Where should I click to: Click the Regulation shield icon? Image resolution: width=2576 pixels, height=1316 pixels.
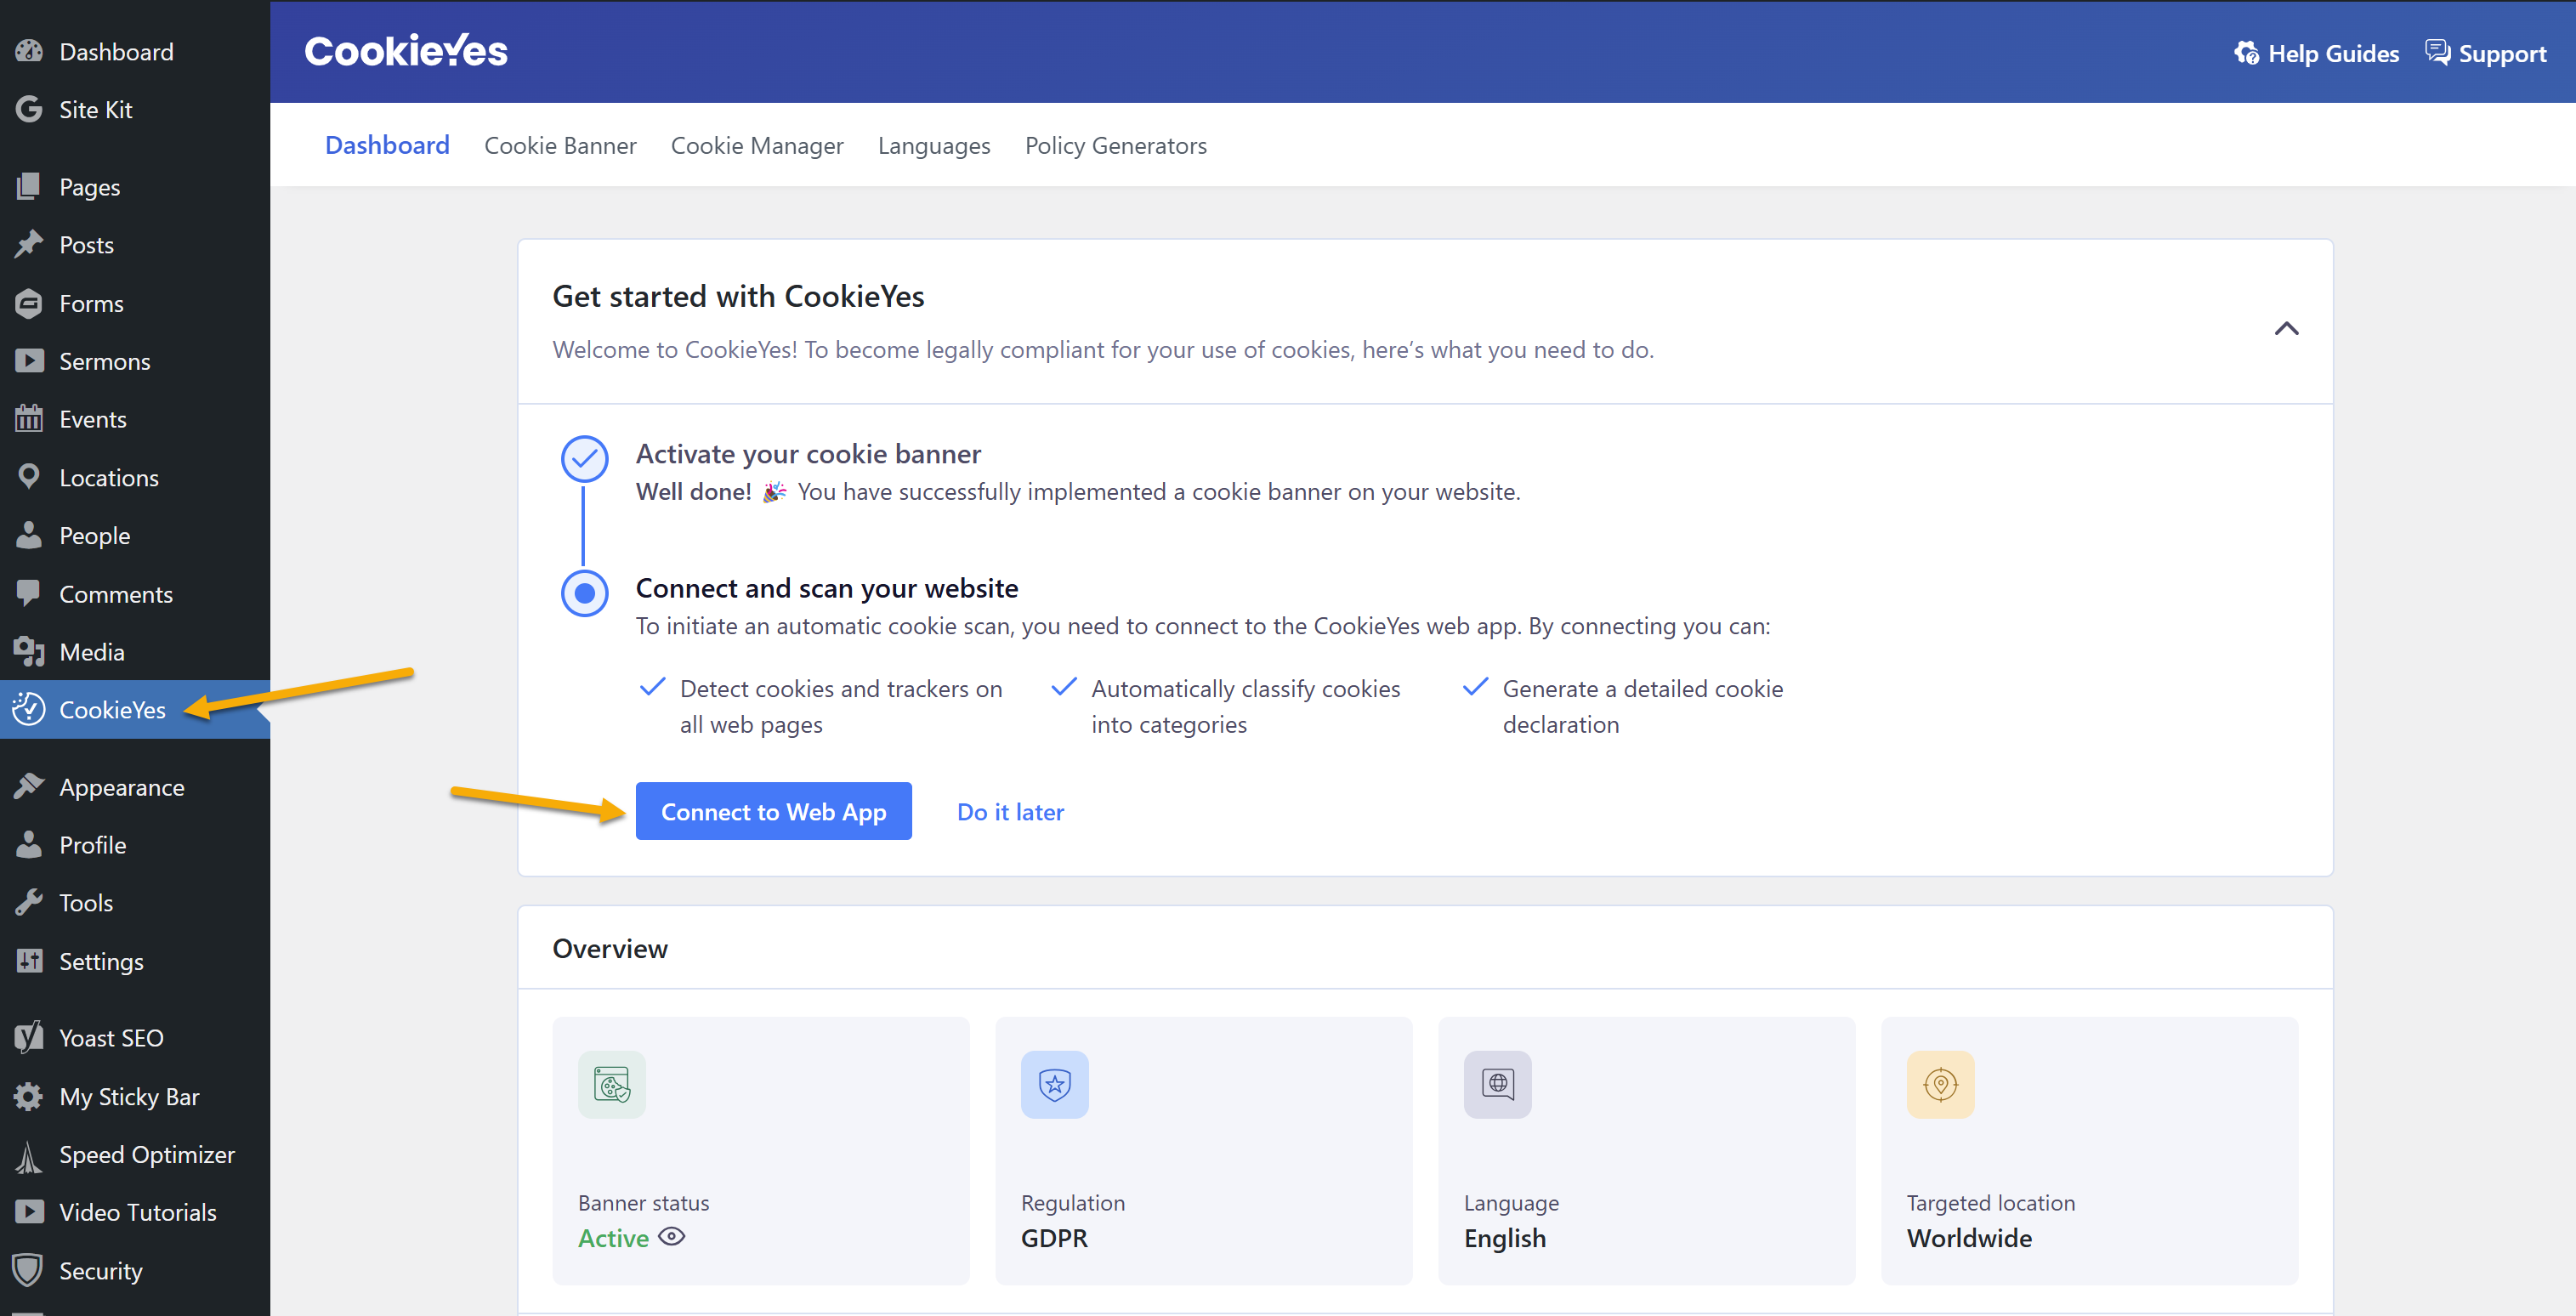point(1054,1084)
